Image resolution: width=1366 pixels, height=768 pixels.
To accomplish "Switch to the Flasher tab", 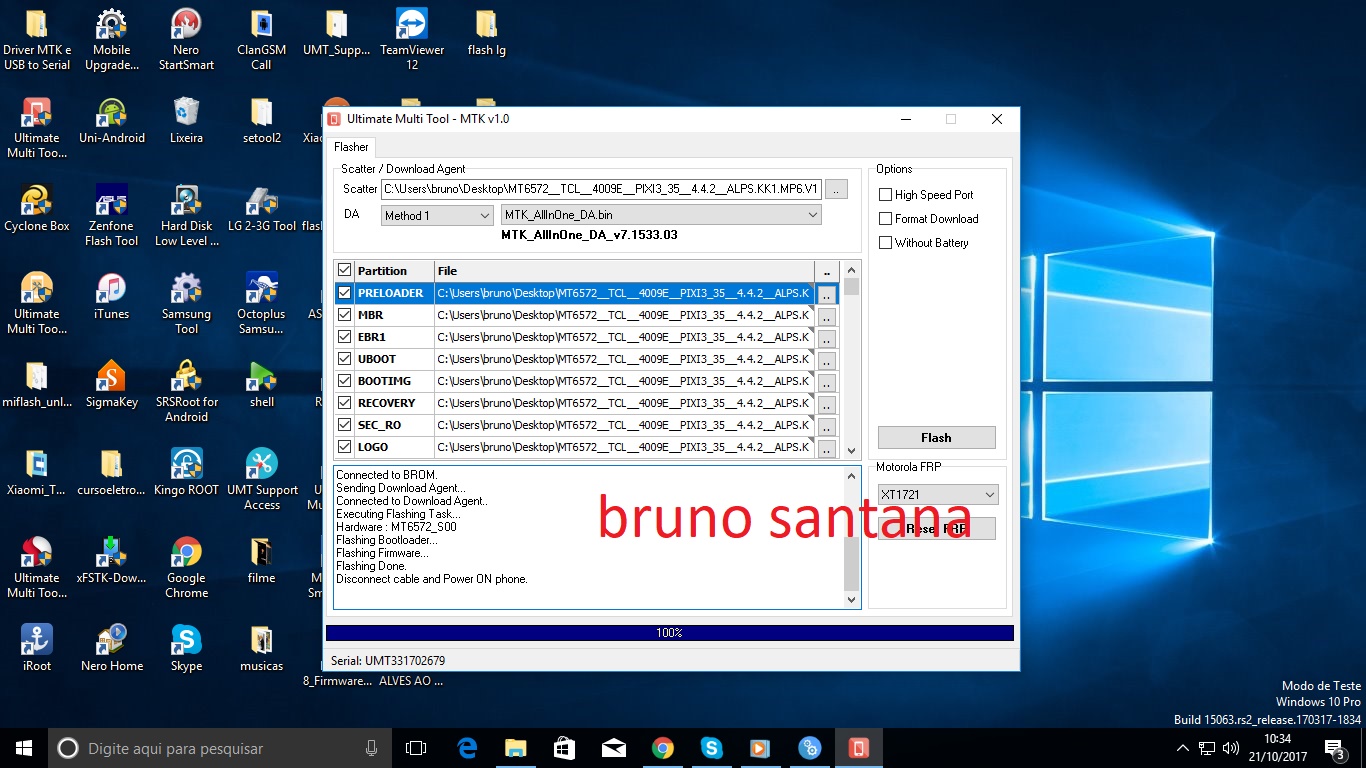I will point(351,147).
